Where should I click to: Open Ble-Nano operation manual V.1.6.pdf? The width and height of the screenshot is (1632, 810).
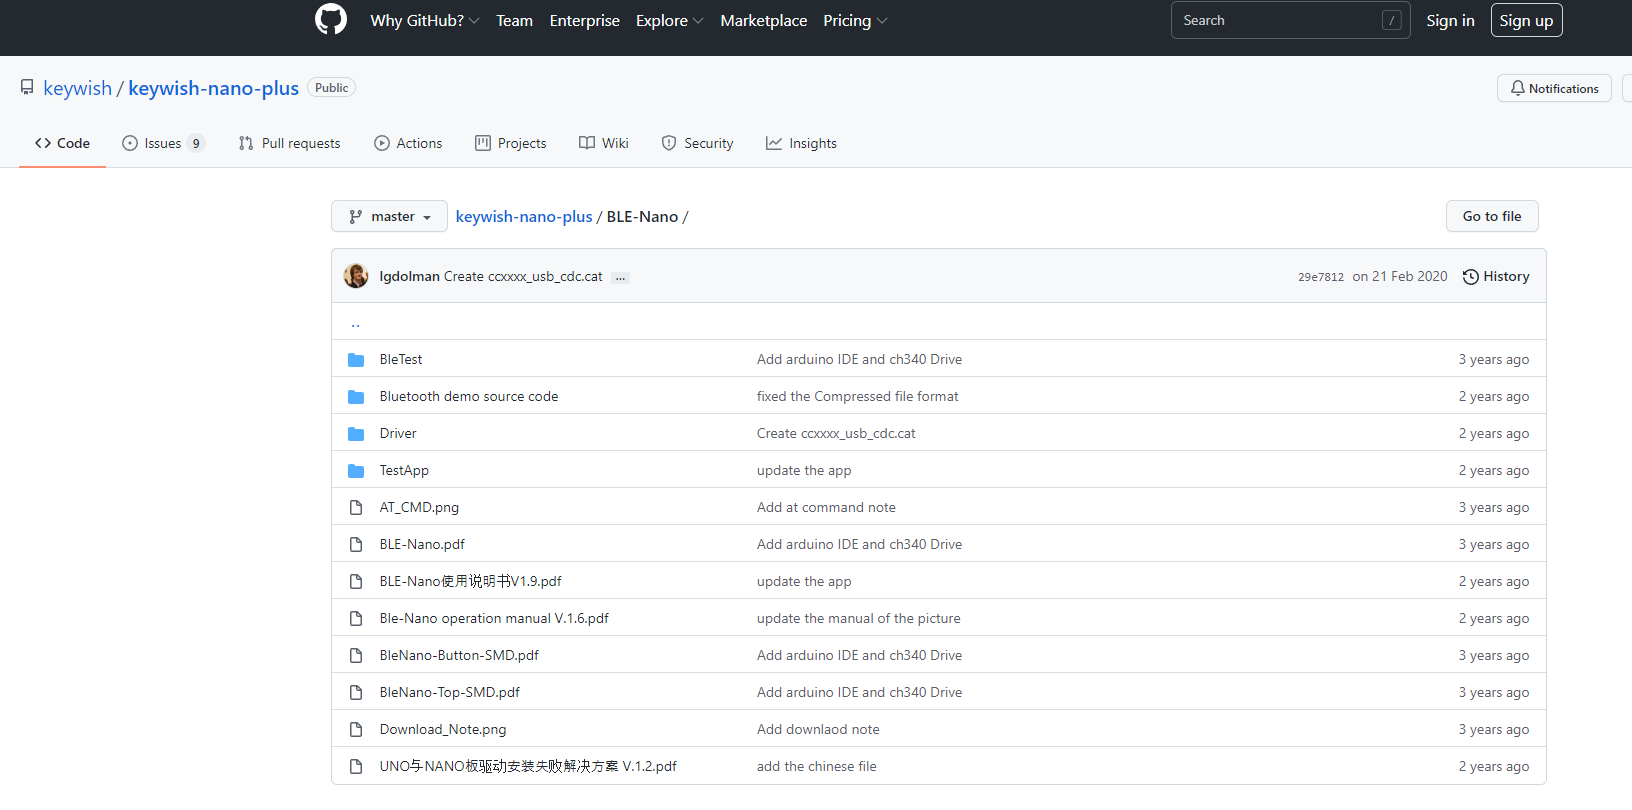click(494, 618)
